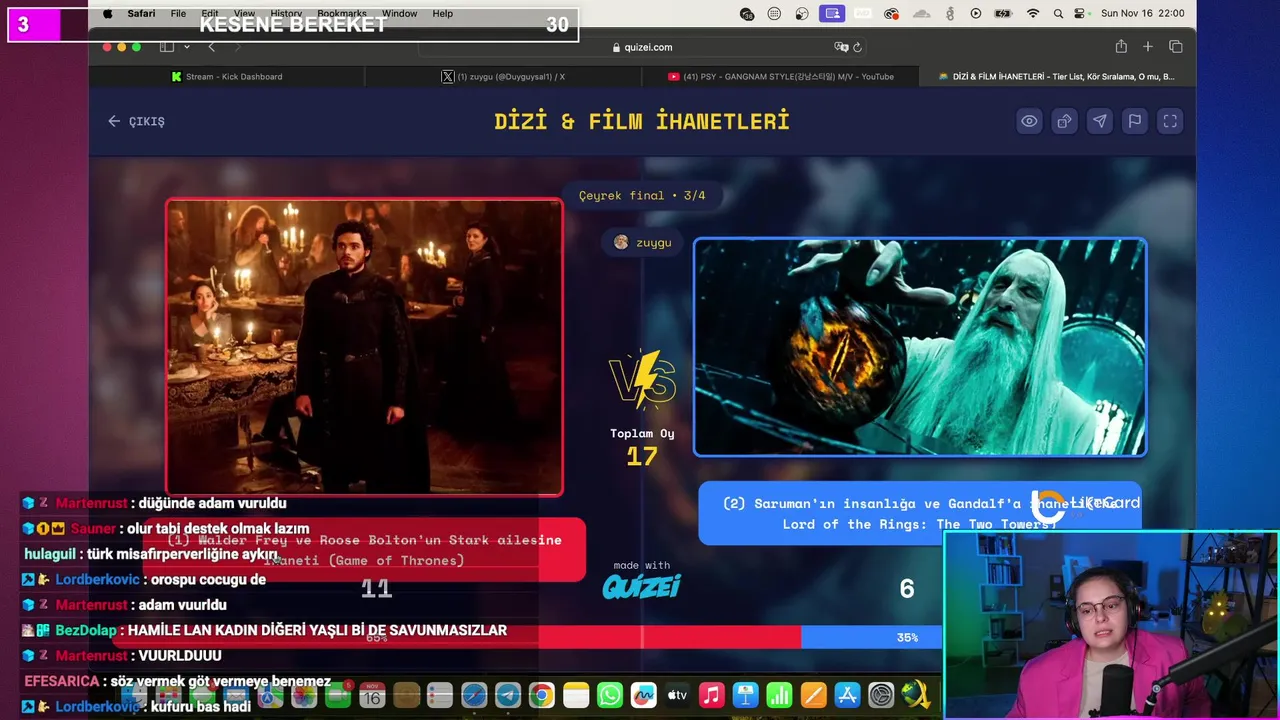1280x720 pixels.
Task: Show Safari tab overview
Action: click(x=1176, y=47)
